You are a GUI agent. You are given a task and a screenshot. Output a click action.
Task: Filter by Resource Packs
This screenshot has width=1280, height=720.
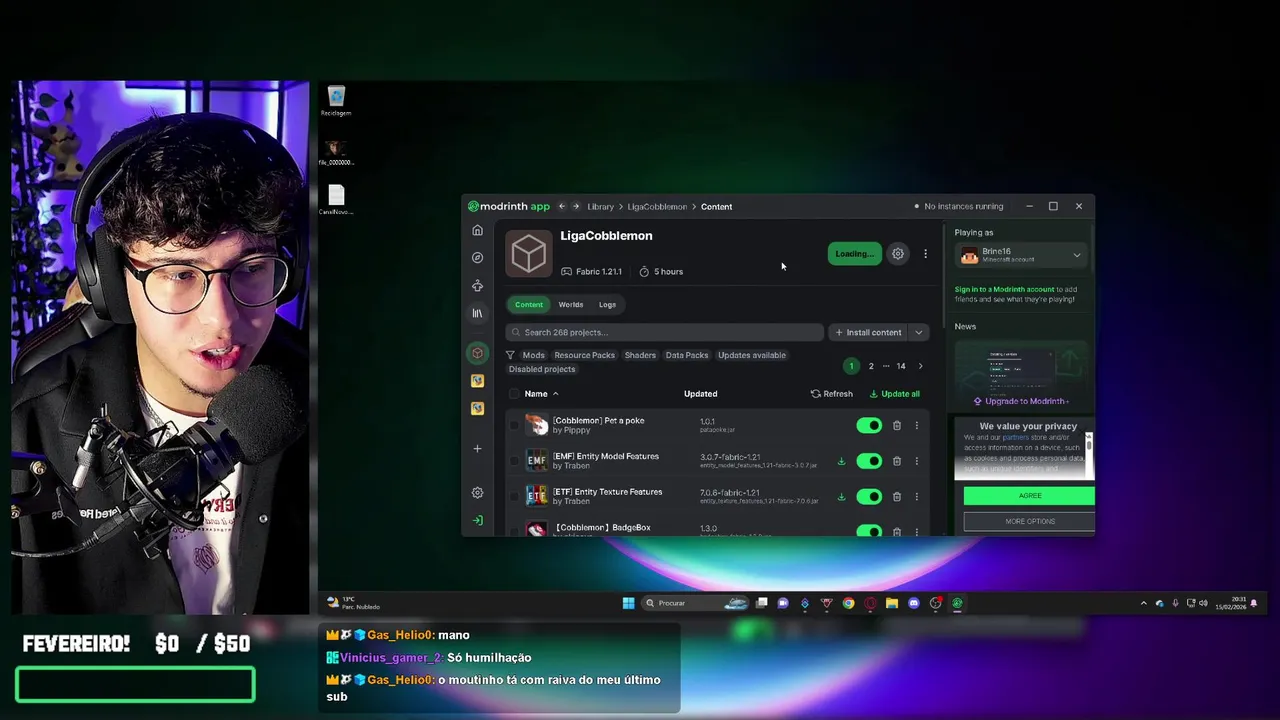(585, 355)
